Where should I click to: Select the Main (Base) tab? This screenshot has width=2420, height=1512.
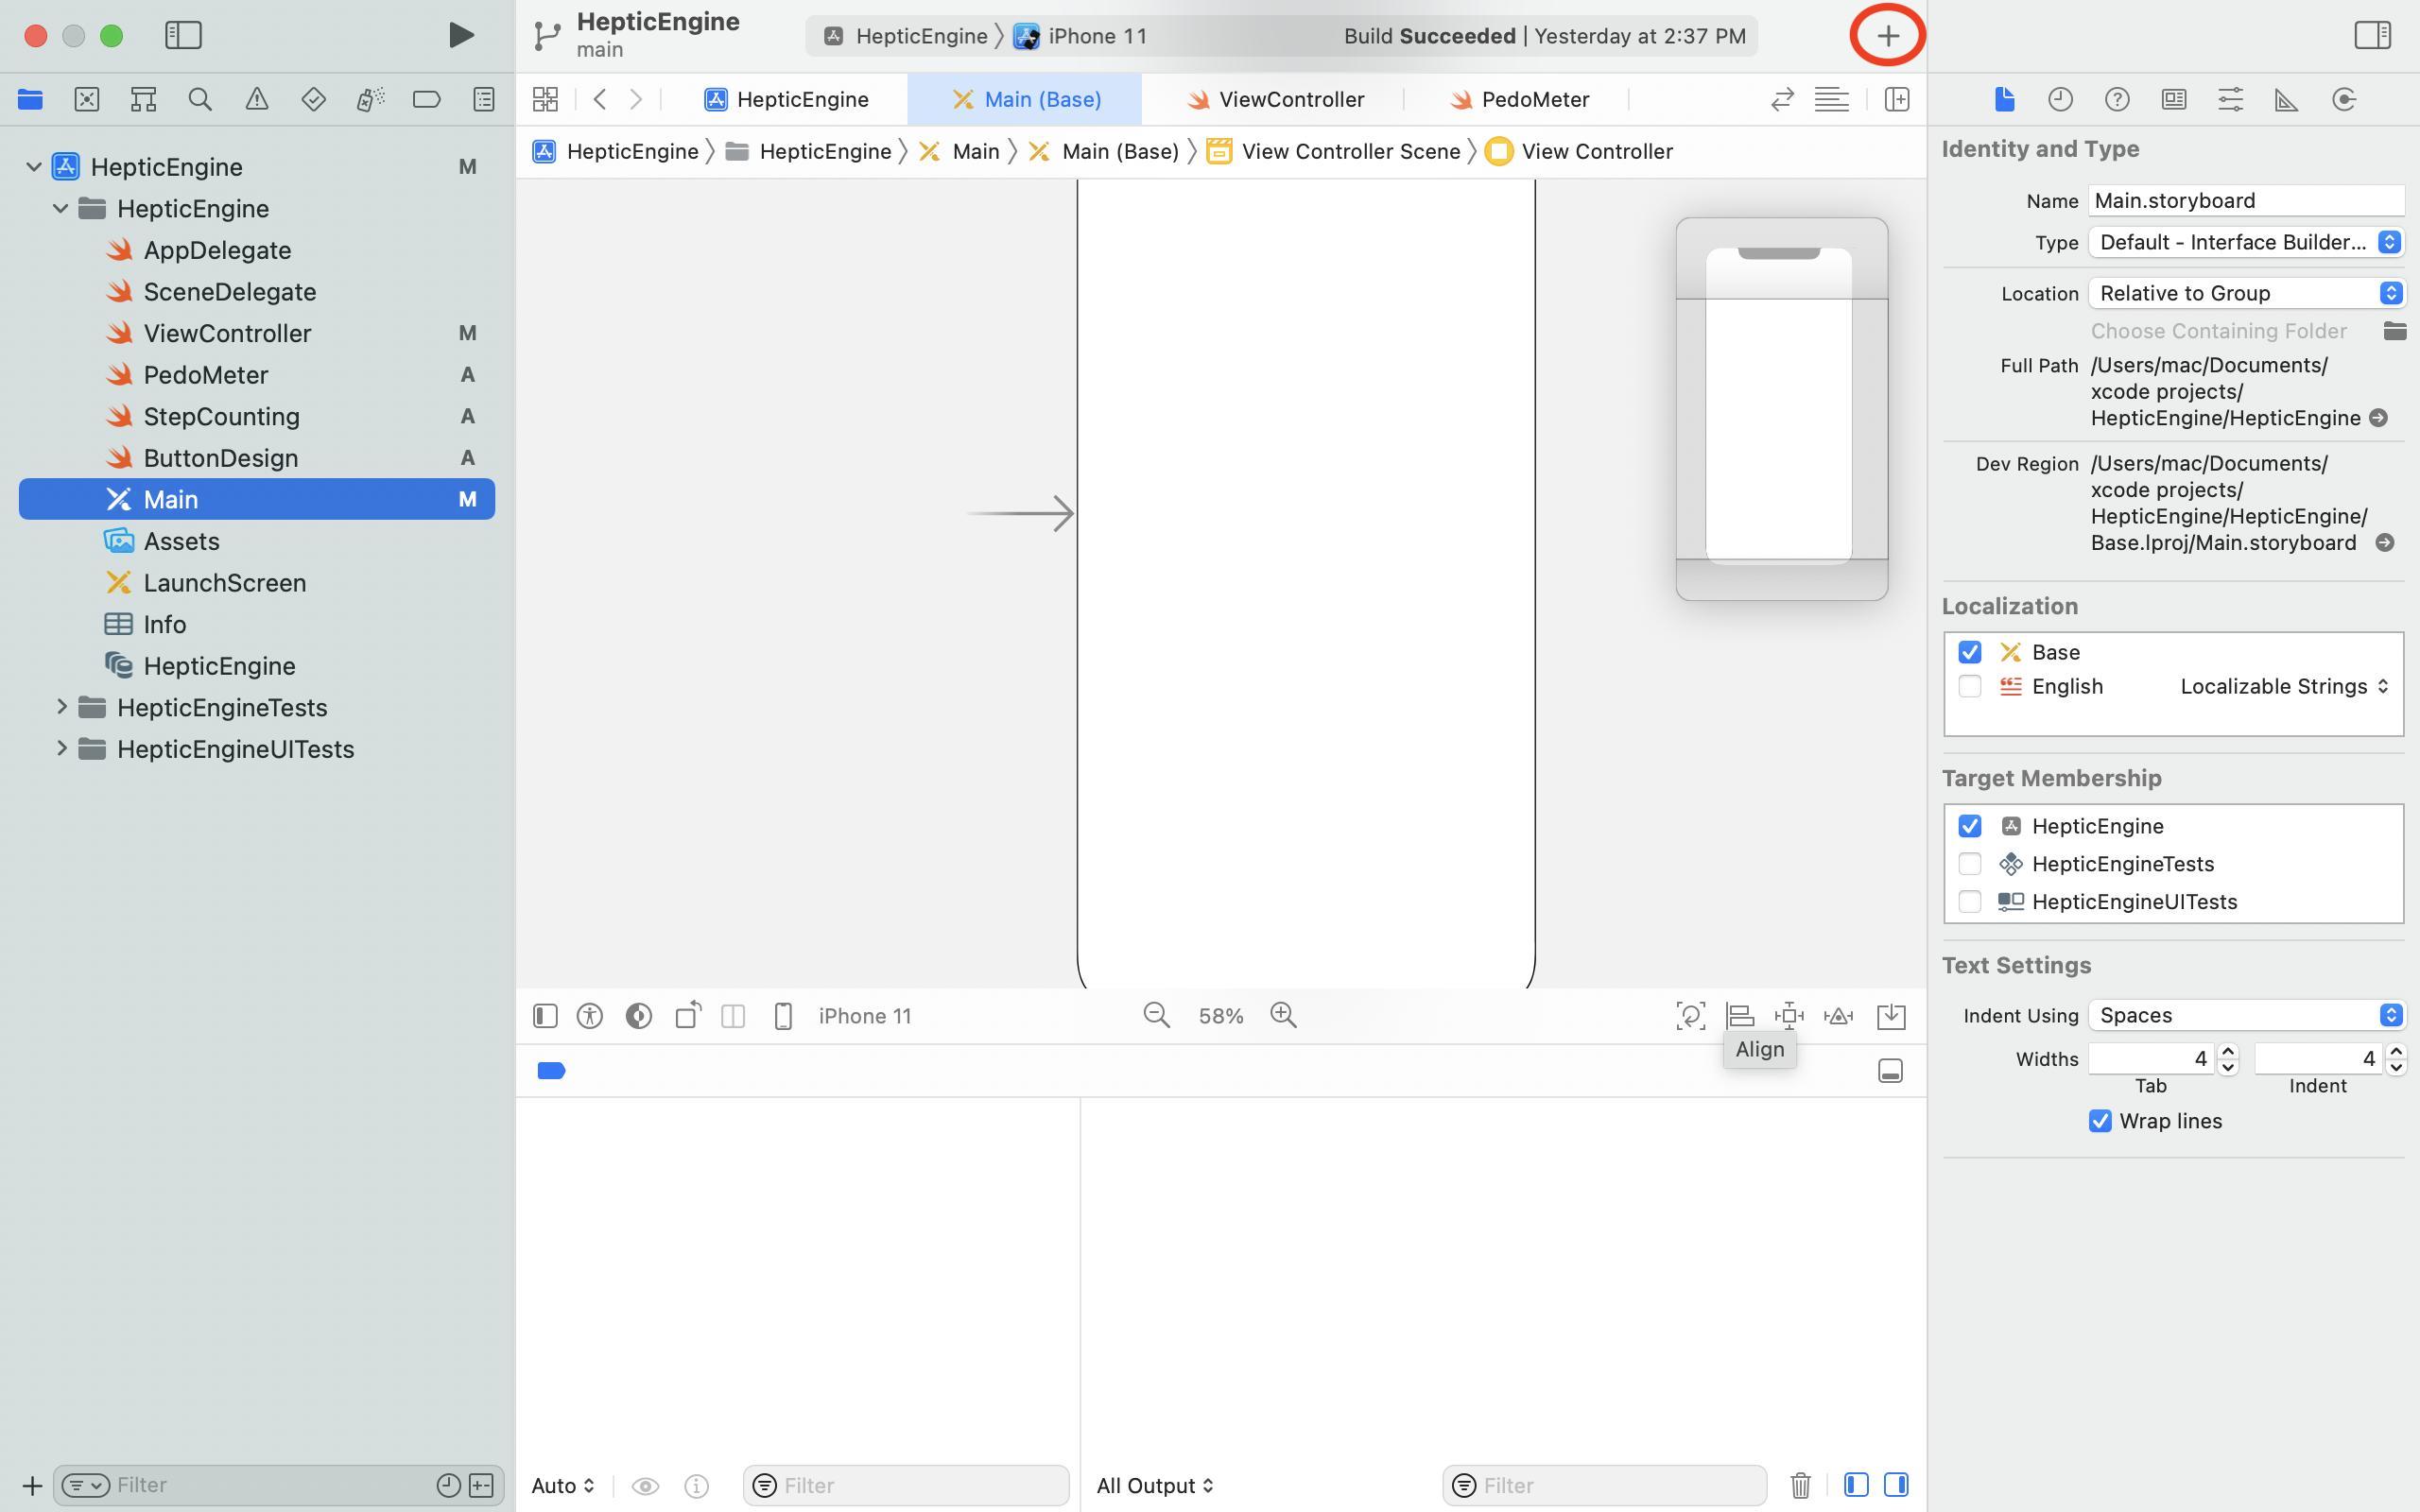pos(1025,99)
